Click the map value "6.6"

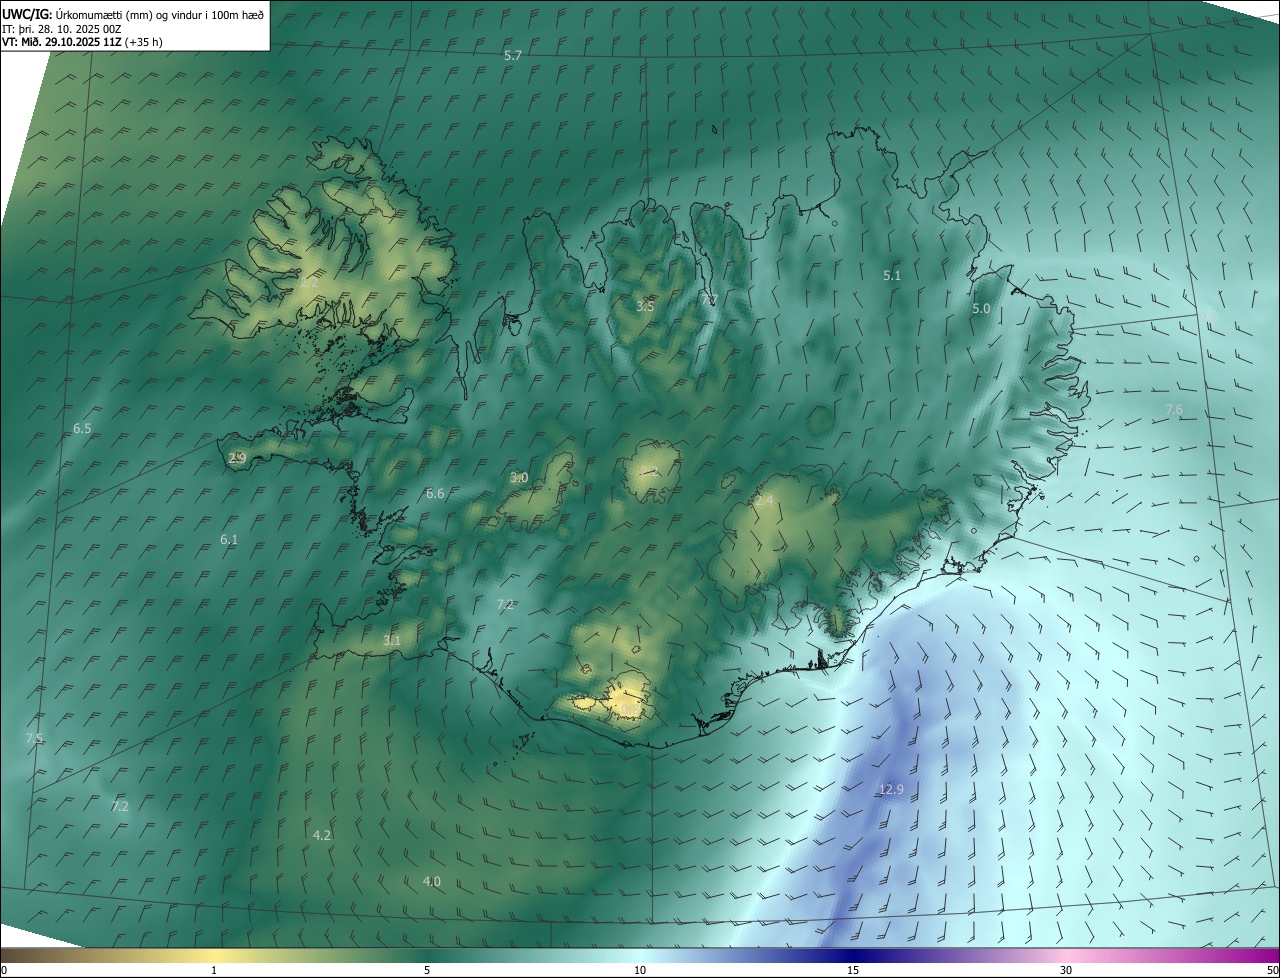click(435, 494)
